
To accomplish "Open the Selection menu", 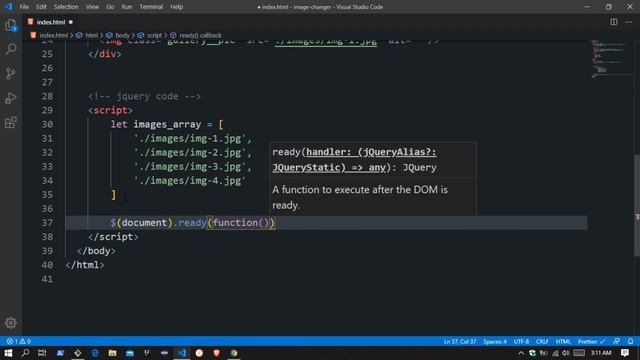I will (66, 7).
